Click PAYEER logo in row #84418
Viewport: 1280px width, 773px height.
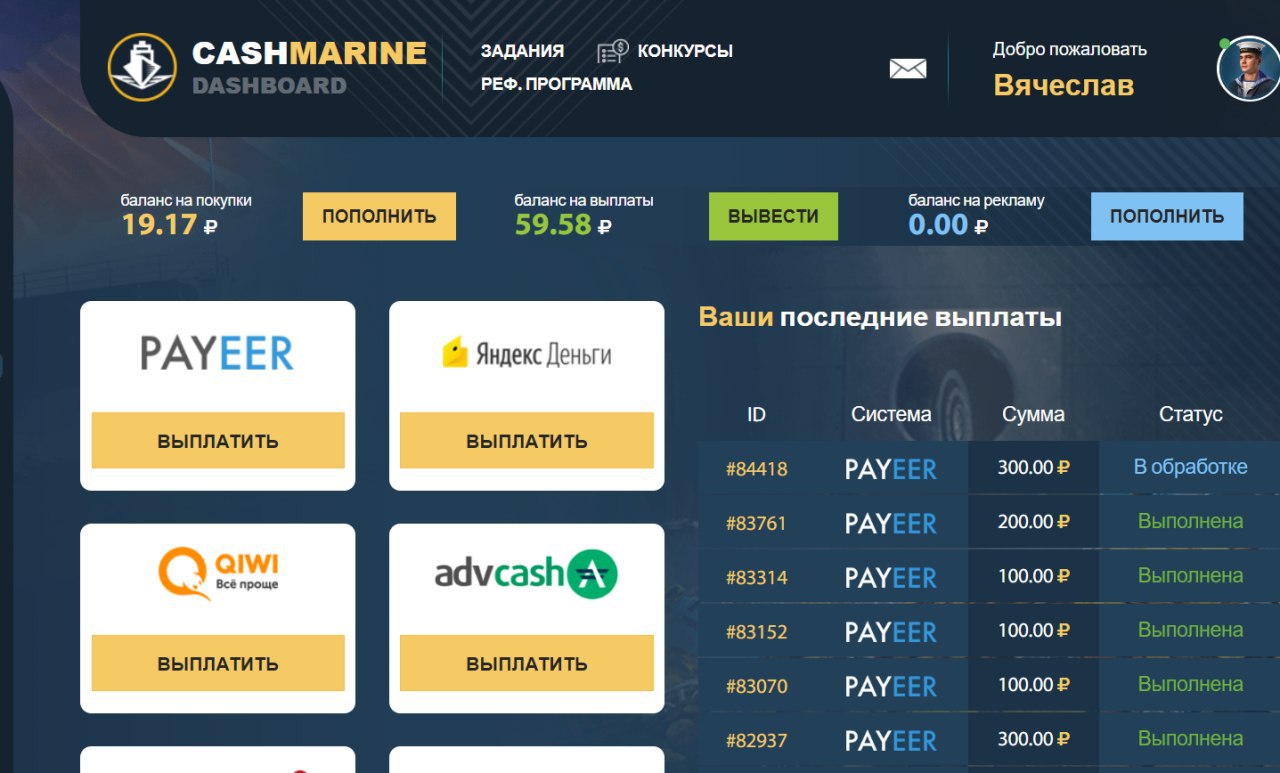891,469
